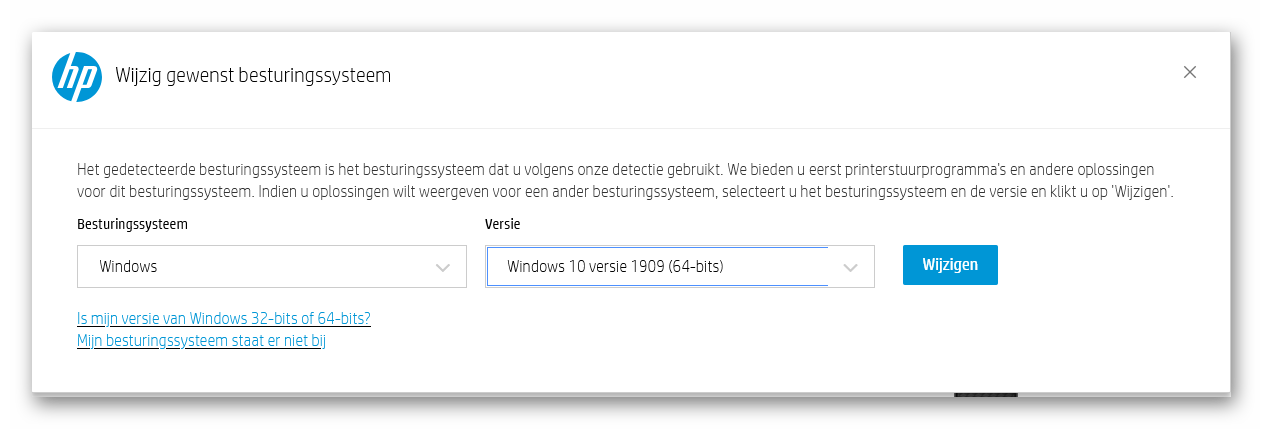Image resolution: width=1263 pixels, height=429 pixels.
Task: Expand the Versie dropdown chevron
Action: coord(851,267)
